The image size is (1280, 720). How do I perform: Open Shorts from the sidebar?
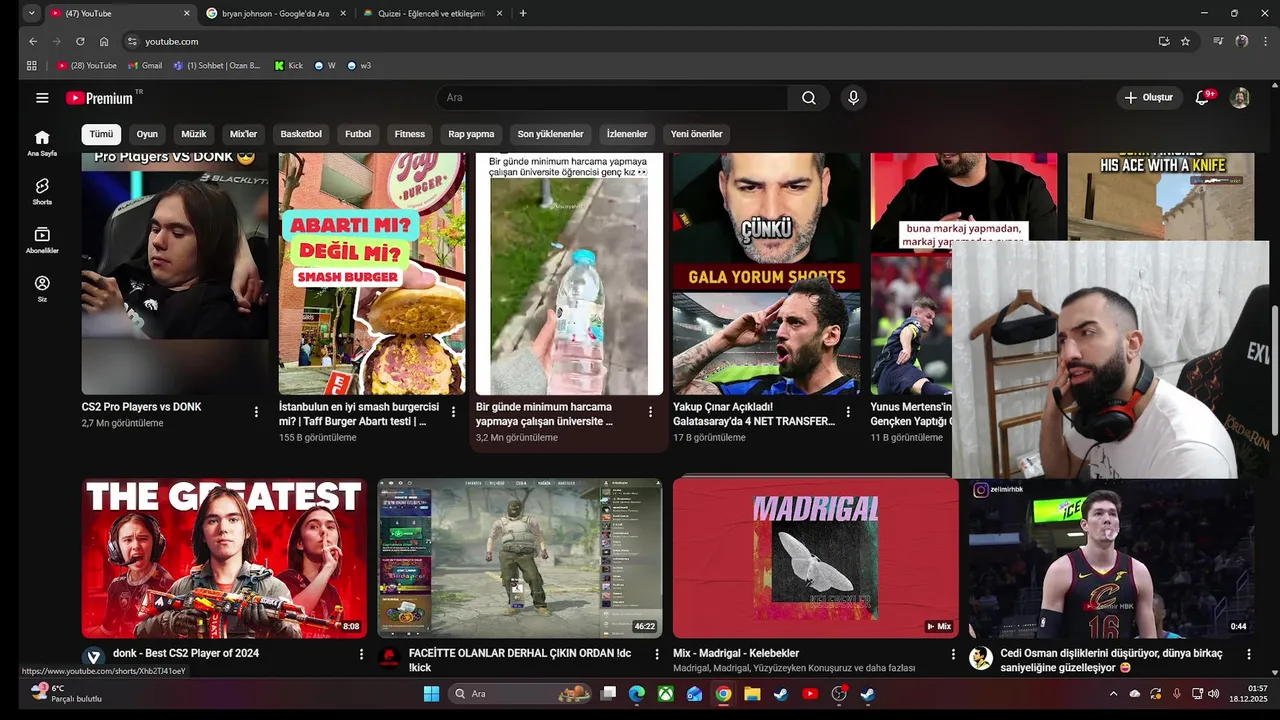click(x=42, y=192)
